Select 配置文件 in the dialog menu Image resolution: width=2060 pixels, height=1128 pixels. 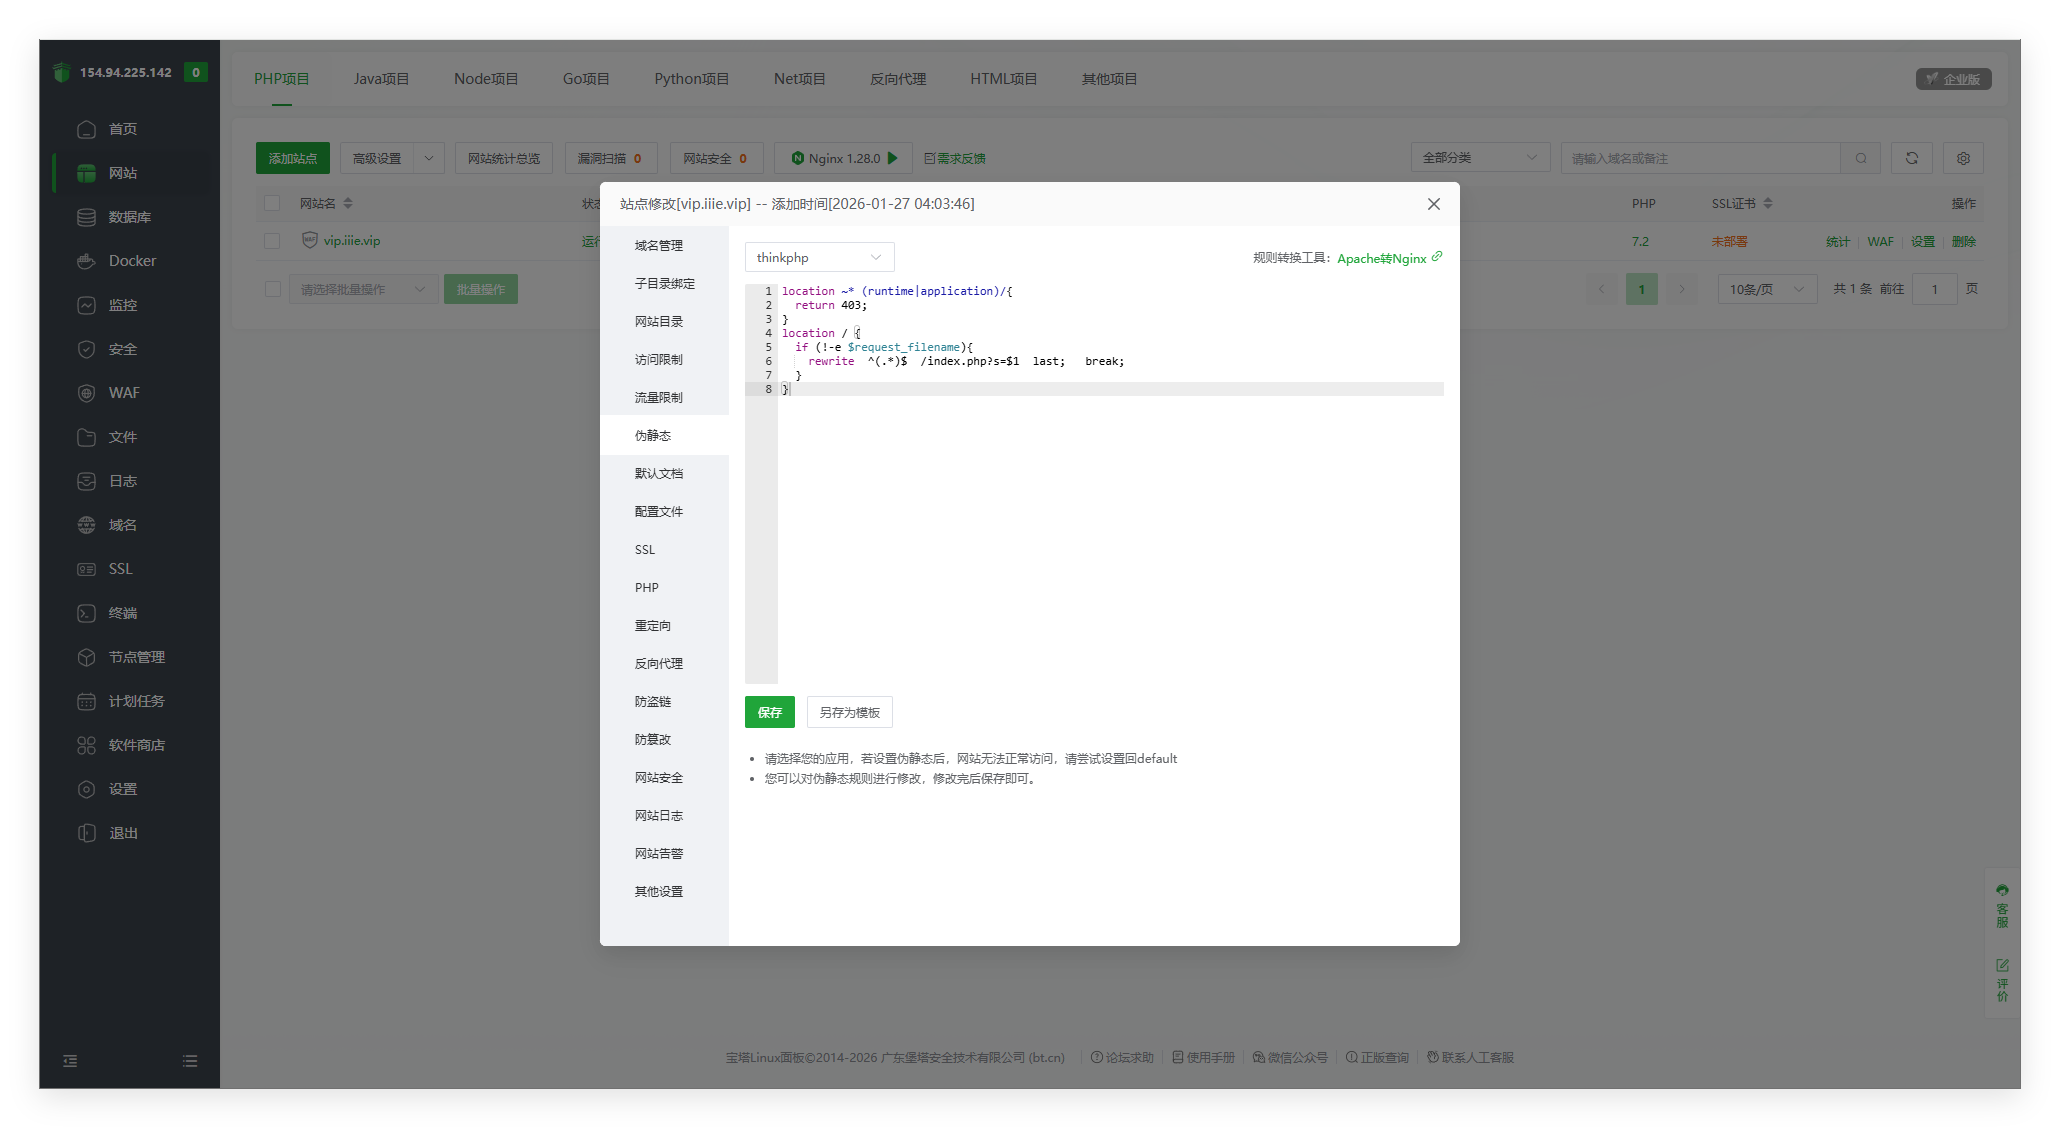pyautogui.click(x=659, y=511)
